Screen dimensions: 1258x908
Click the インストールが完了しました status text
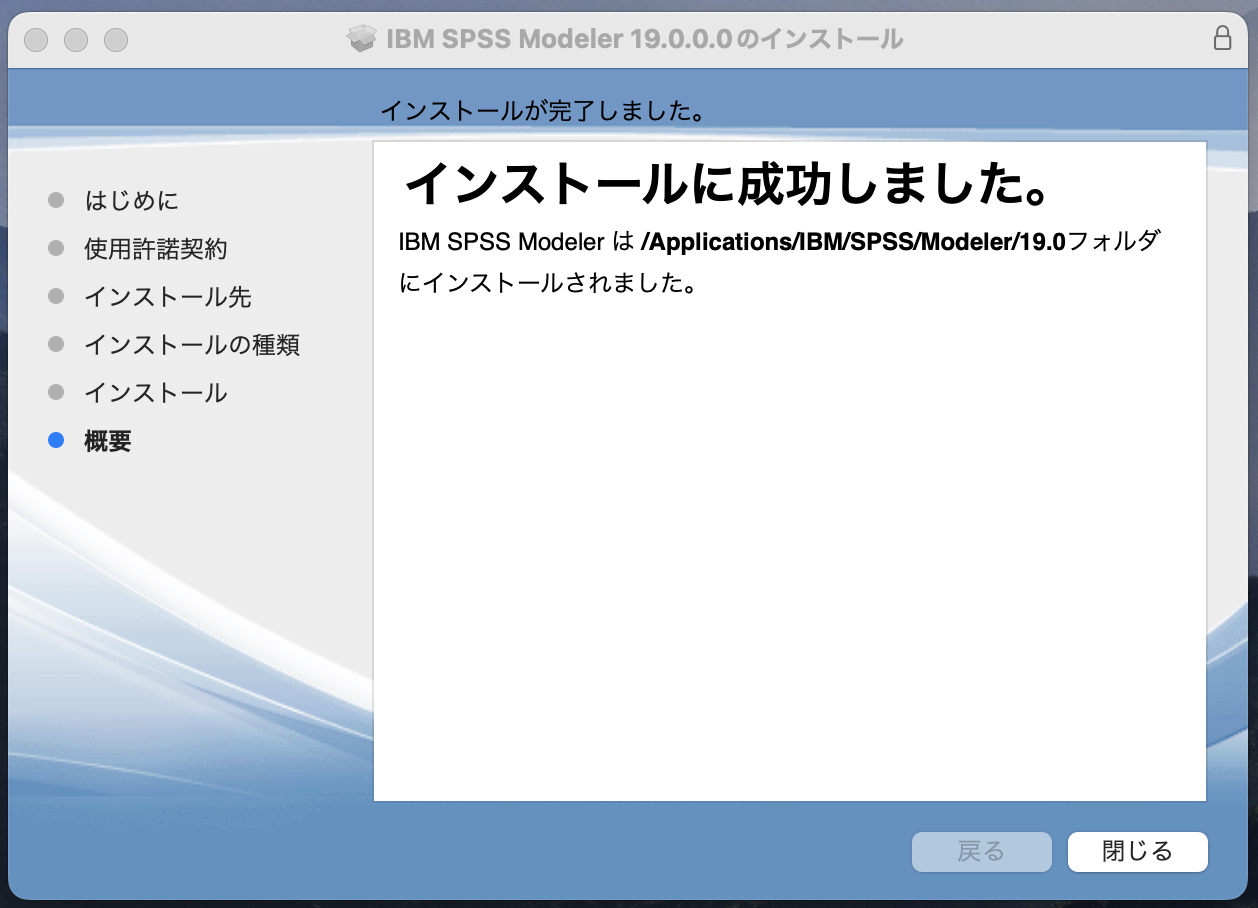coord(542,111)
